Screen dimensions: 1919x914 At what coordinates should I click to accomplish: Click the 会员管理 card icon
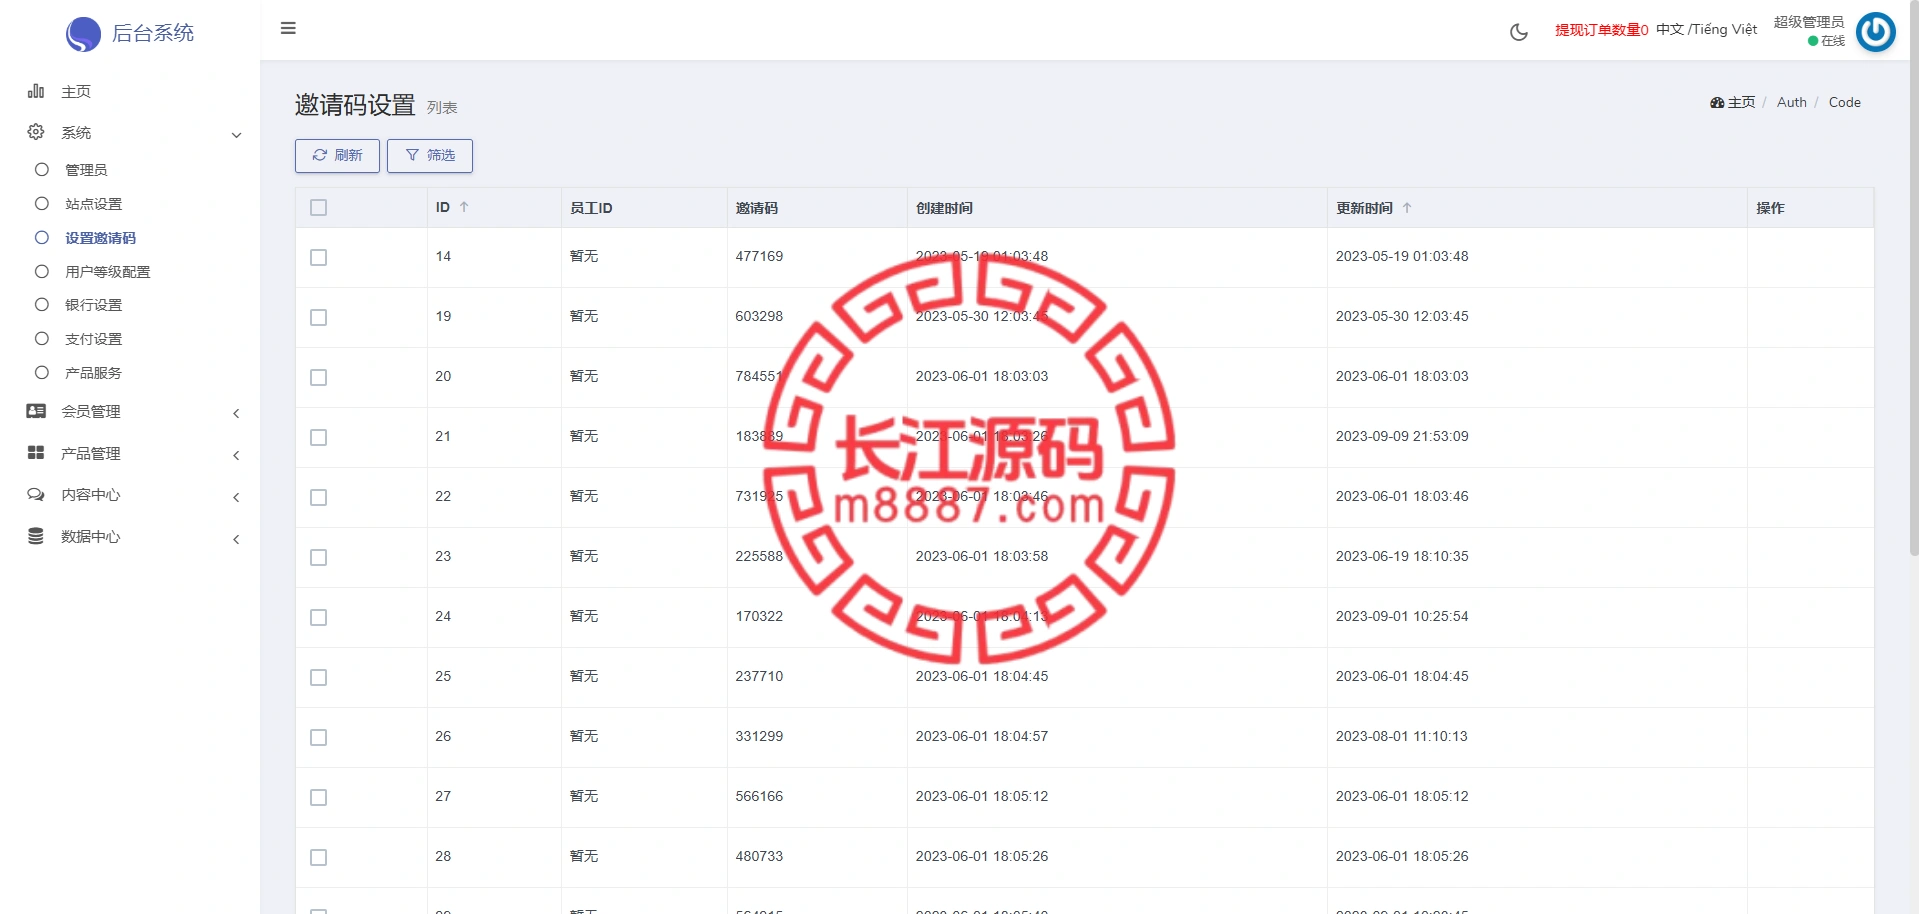(36, 411)
